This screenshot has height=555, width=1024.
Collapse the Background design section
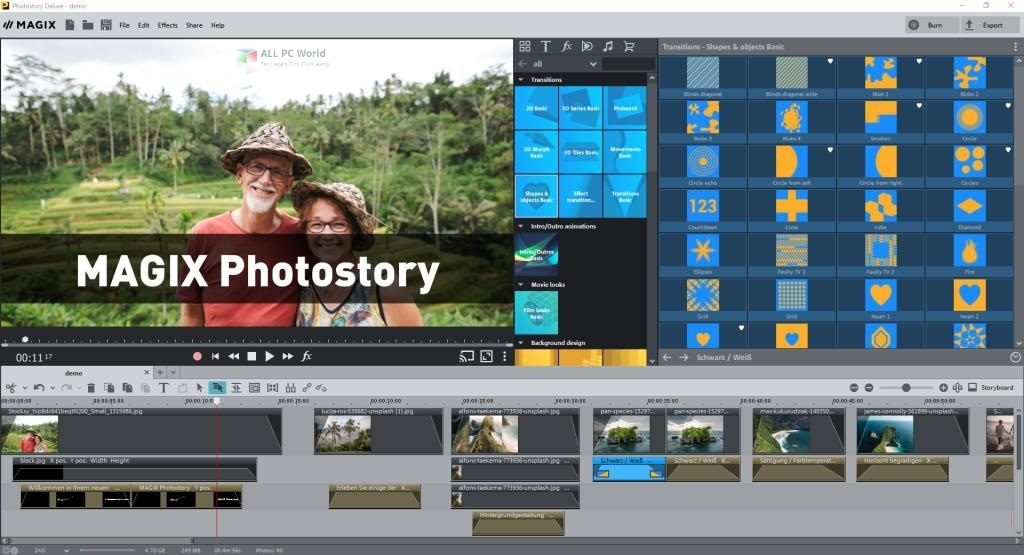(x=521, y=343)
